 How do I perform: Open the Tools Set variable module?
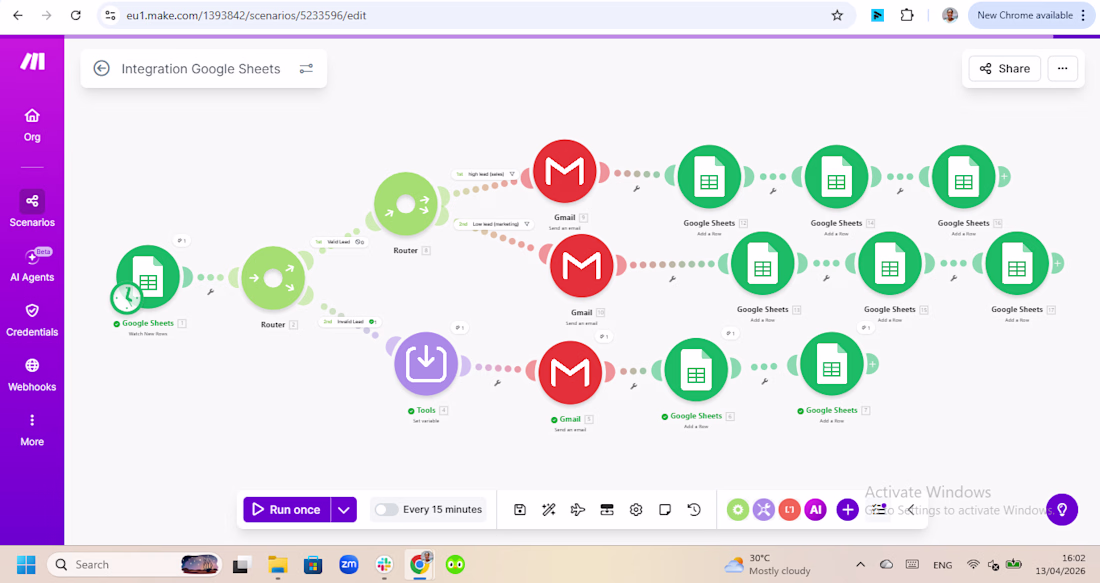click(426, 363)
